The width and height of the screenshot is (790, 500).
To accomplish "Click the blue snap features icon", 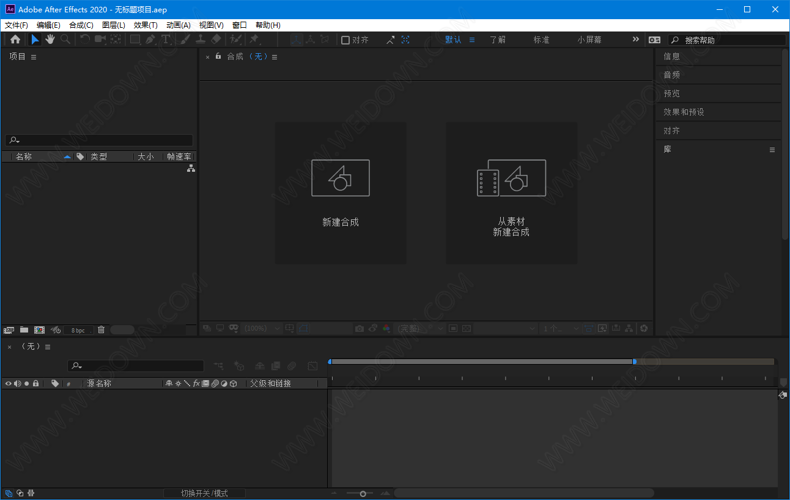I will [x=405, y=40].
